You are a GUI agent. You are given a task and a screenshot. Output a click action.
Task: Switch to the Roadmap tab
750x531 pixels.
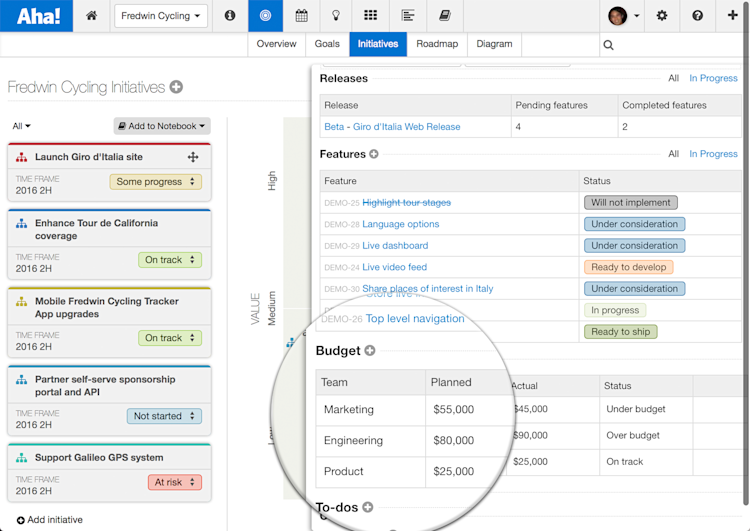[437, 44]
